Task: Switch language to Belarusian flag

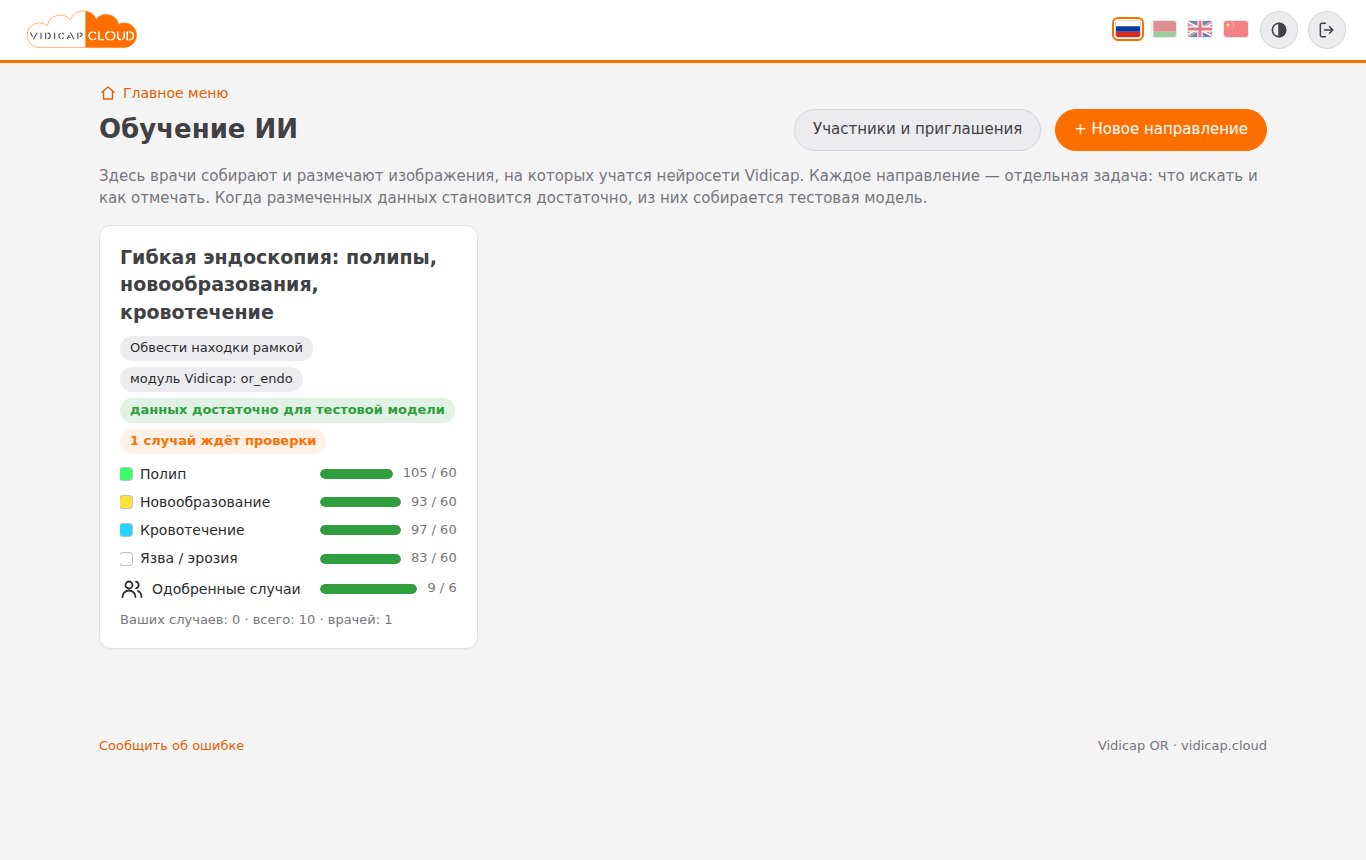Action: coord(1164,29)
